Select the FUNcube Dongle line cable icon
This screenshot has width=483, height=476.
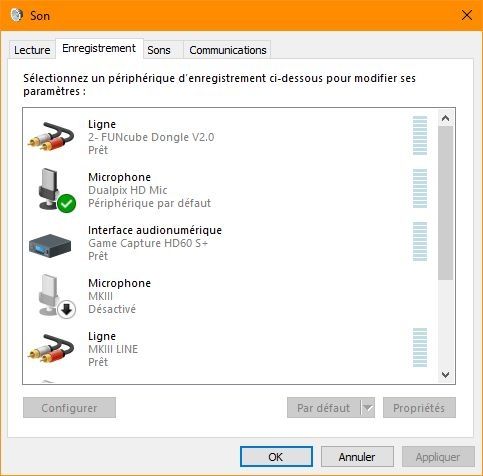(51, 137)
